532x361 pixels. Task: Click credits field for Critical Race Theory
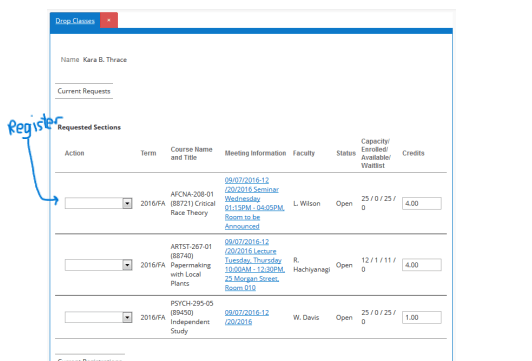click(x=422, y=203)
